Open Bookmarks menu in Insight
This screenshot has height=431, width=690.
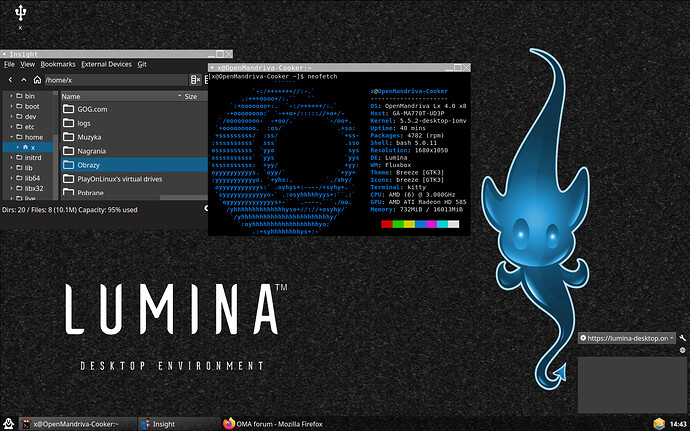coord(58,64)
